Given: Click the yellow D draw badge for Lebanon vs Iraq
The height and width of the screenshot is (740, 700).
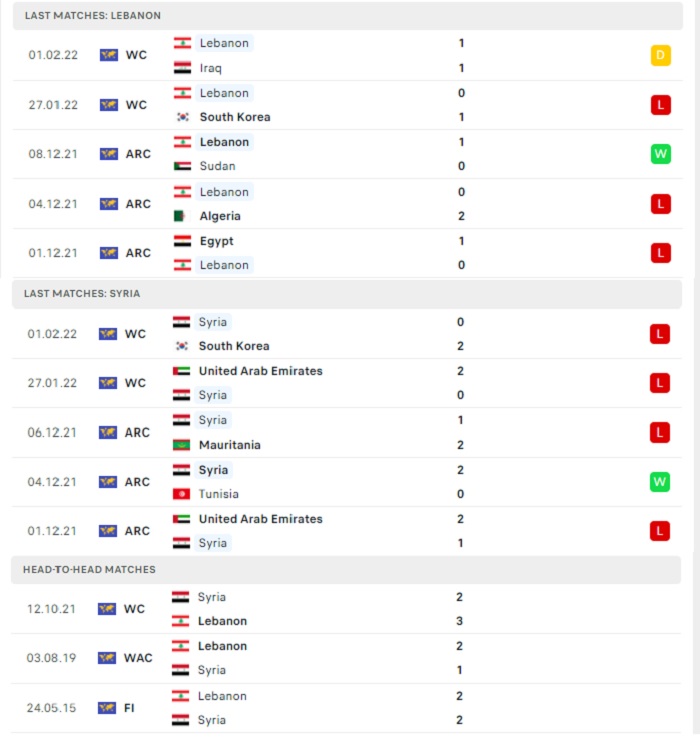Looking at the screenshot, I should point(660,55).
